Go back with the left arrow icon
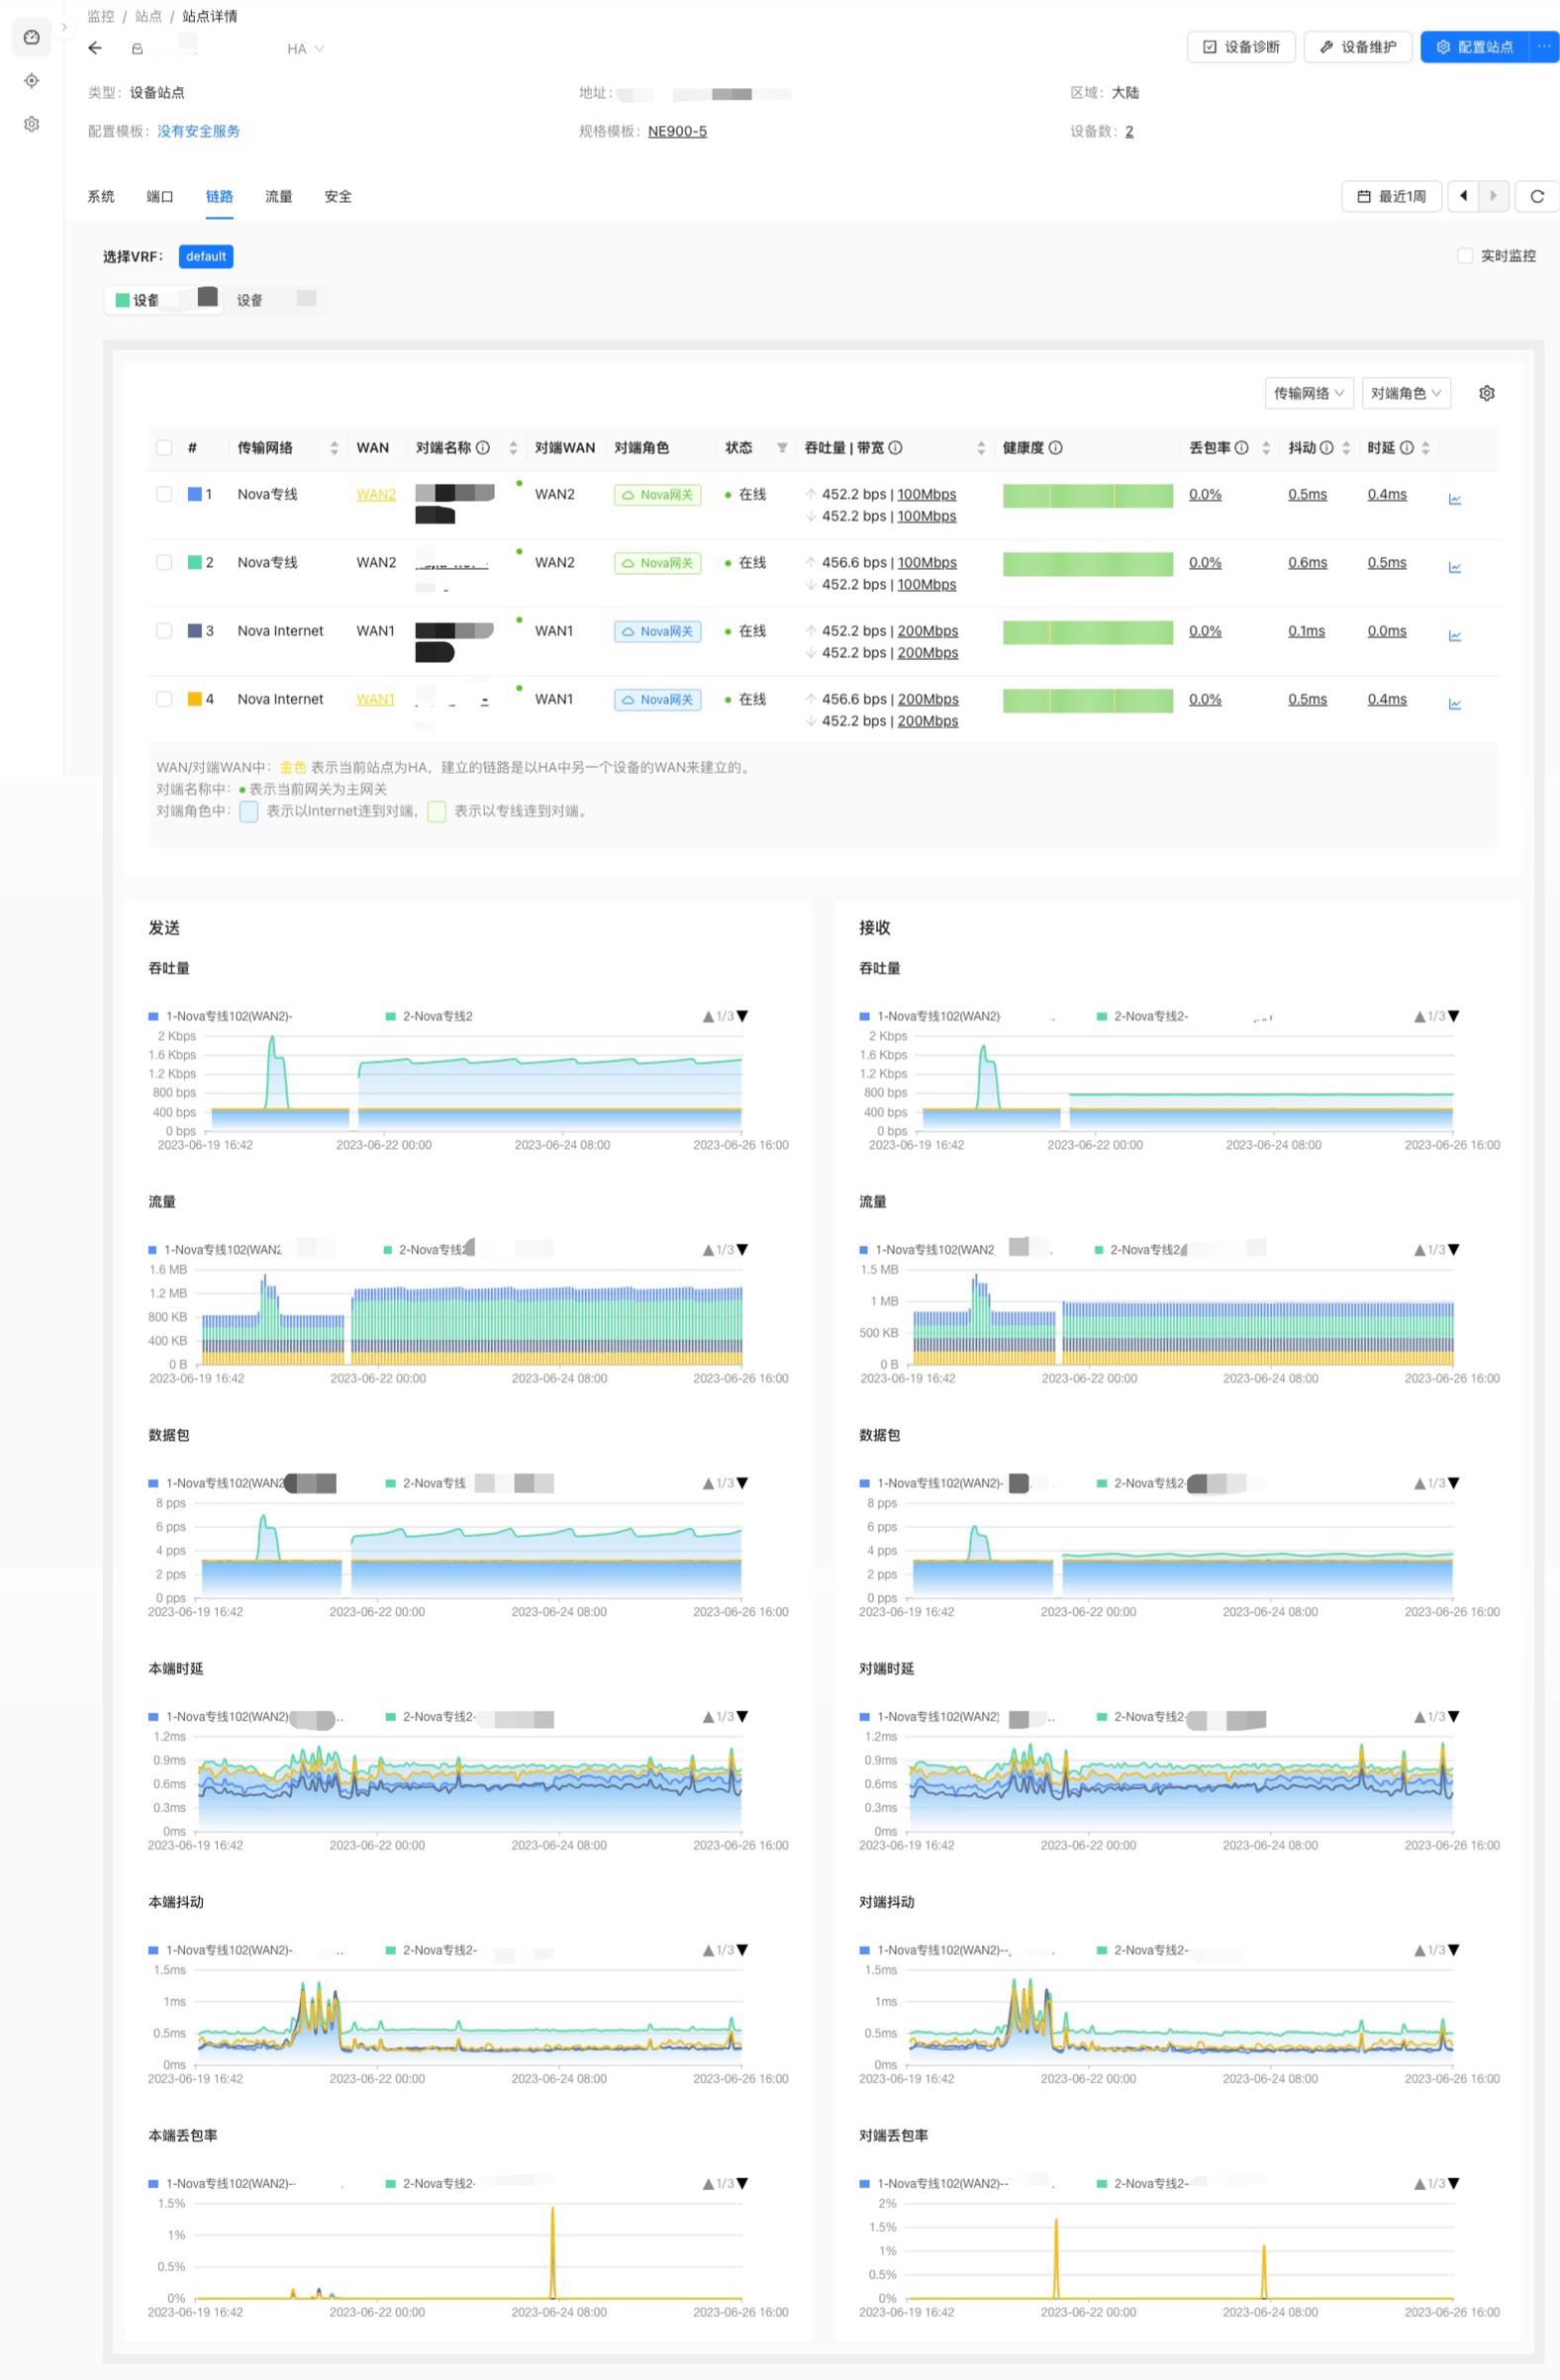 pyautogui.click(x=95, y=48)
